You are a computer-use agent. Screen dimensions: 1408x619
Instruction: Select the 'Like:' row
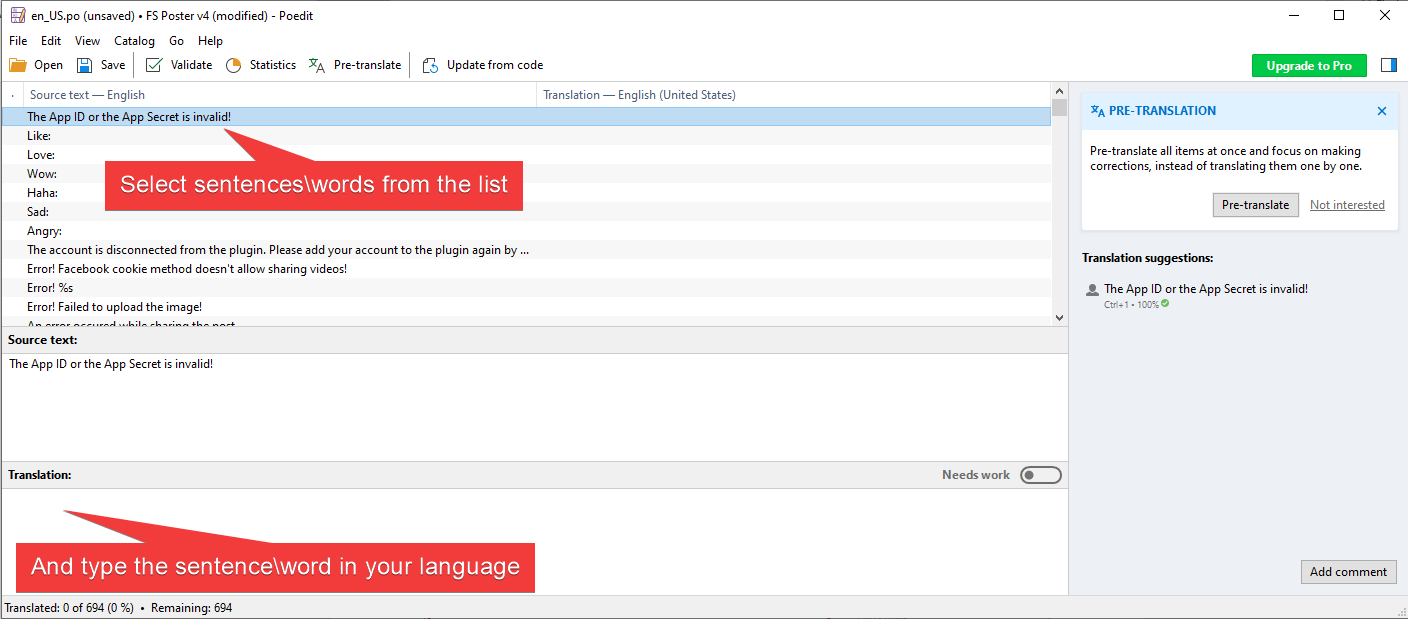526,136
